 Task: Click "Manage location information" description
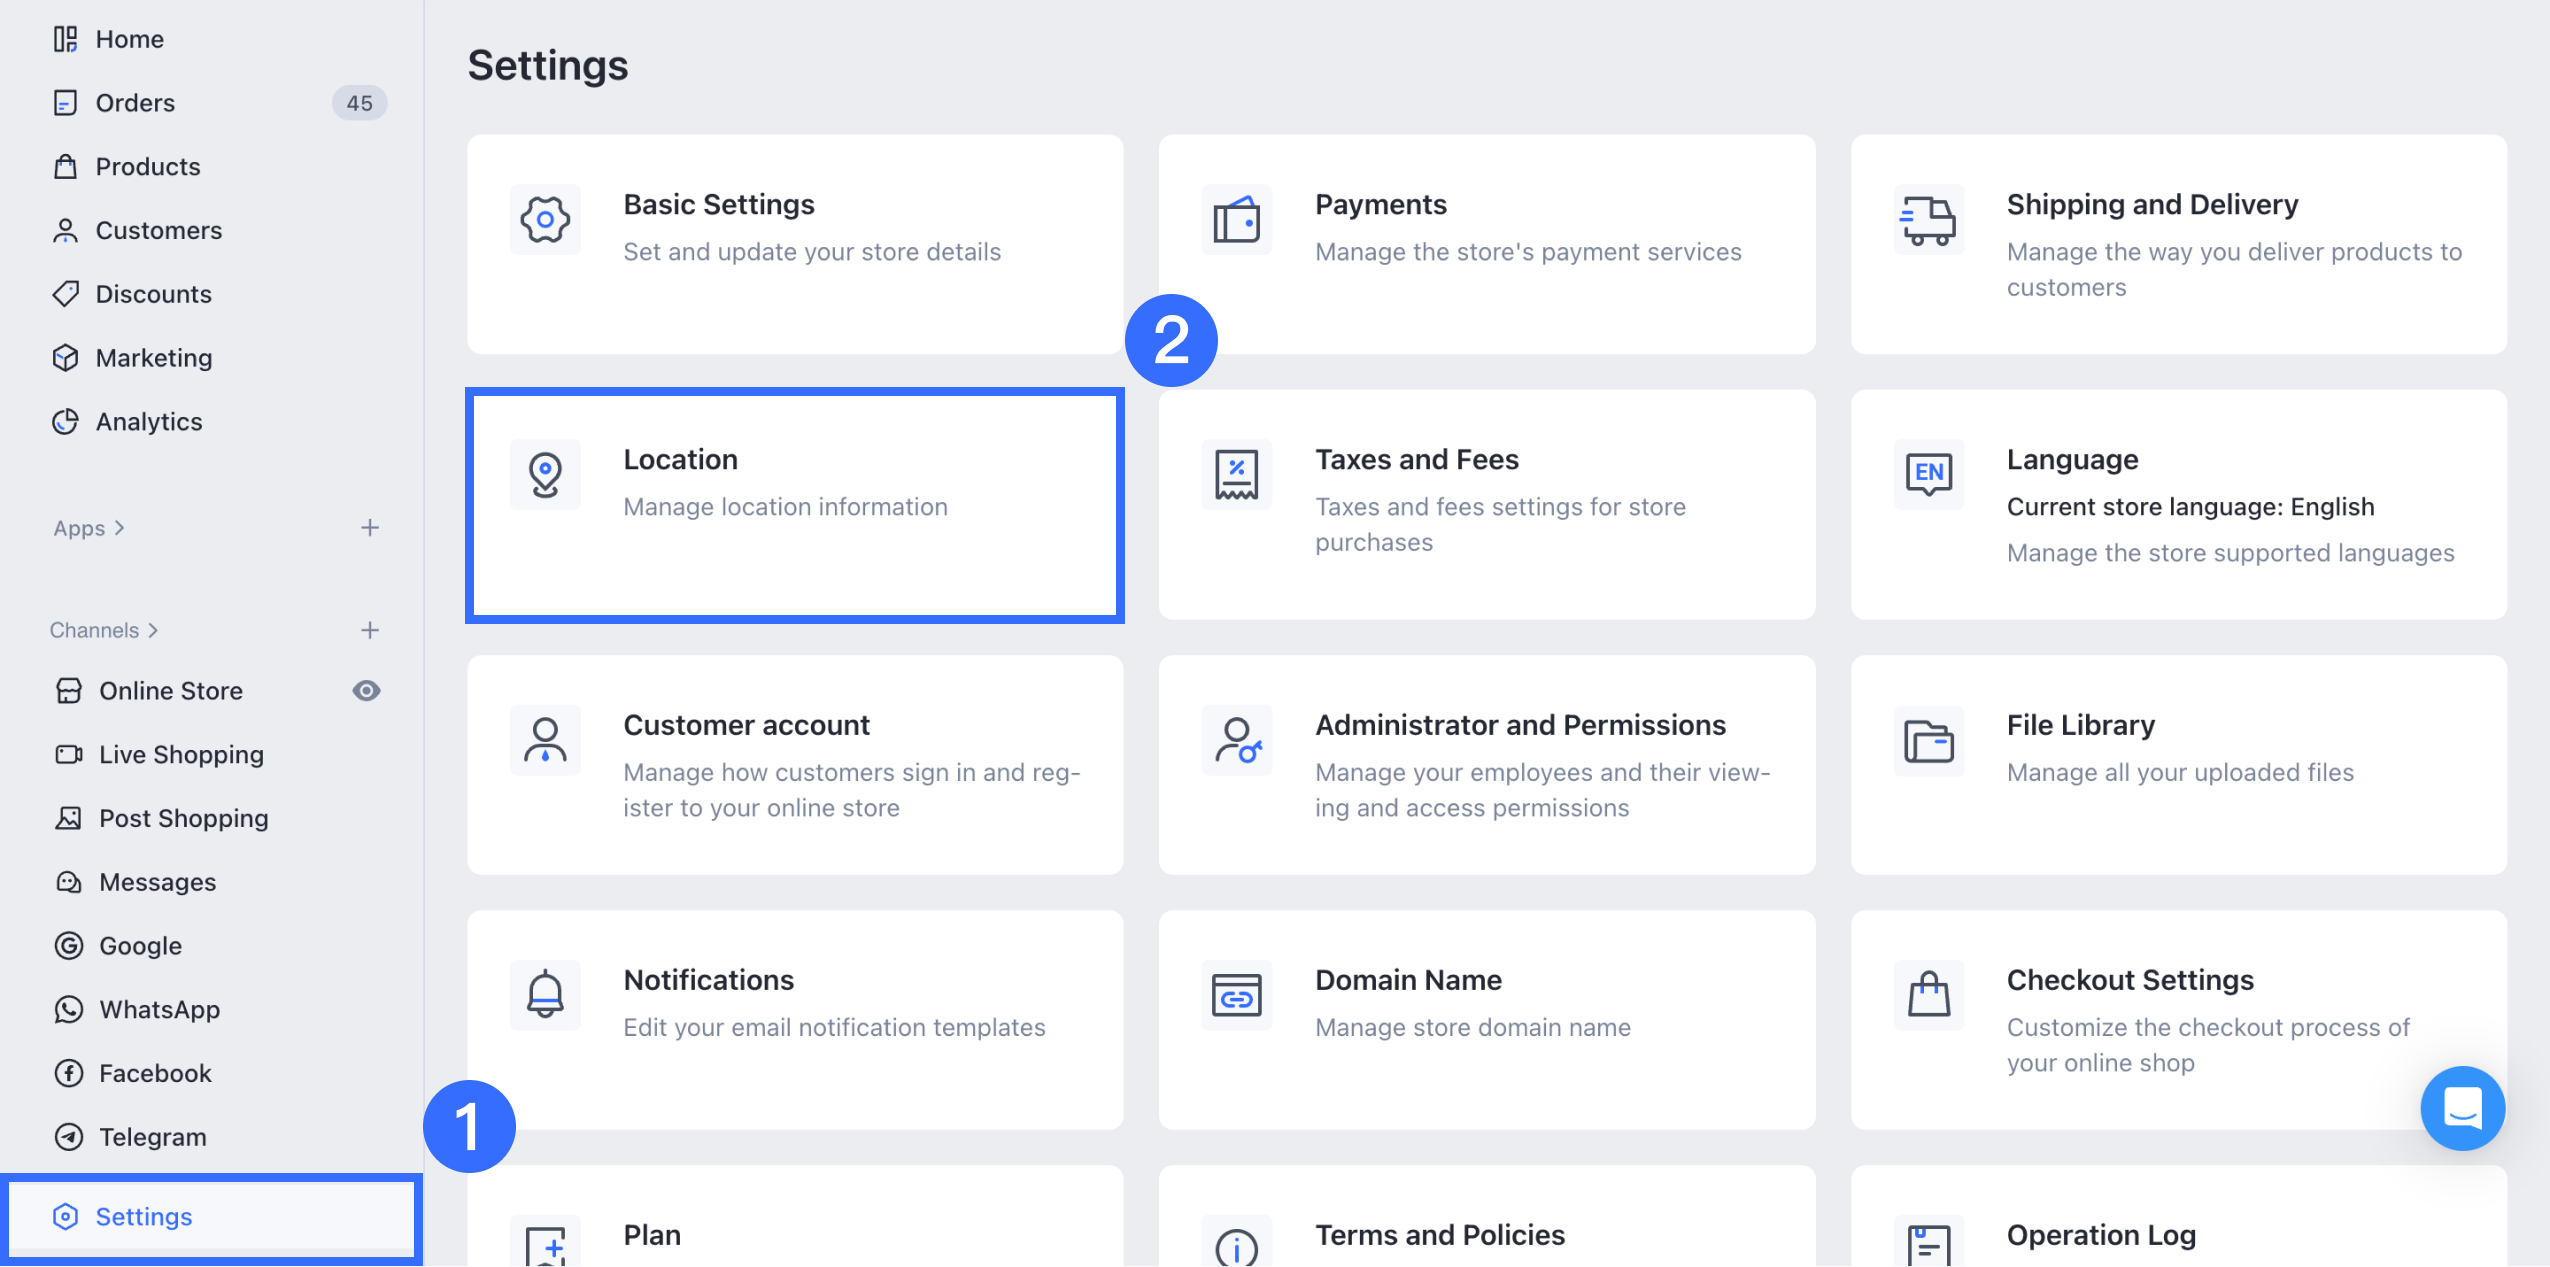coord(785,507)
